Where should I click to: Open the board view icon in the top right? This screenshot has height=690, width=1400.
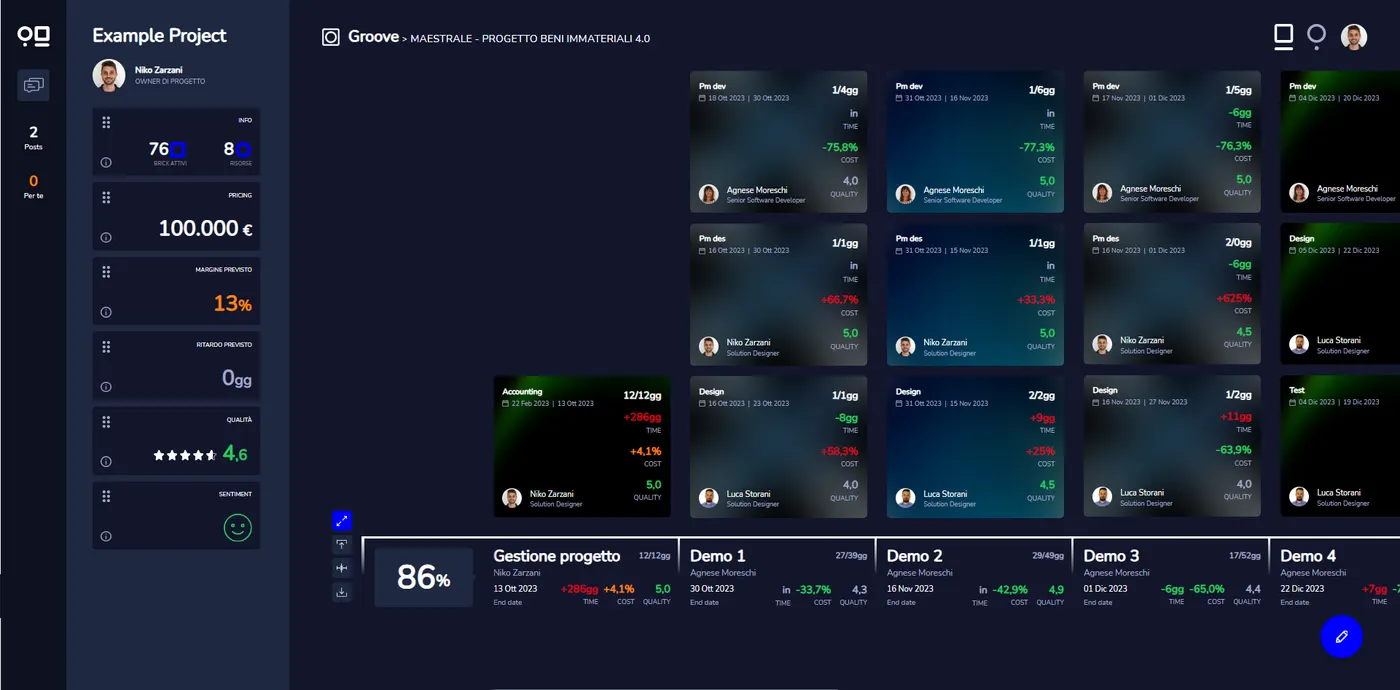pos(1283,37)
